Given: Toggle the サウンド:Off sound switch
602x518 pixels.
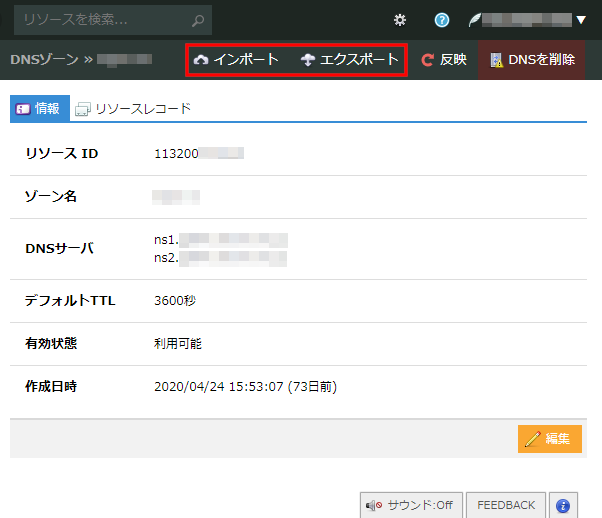Looking at the screenshot, I should tap(410, 505).
